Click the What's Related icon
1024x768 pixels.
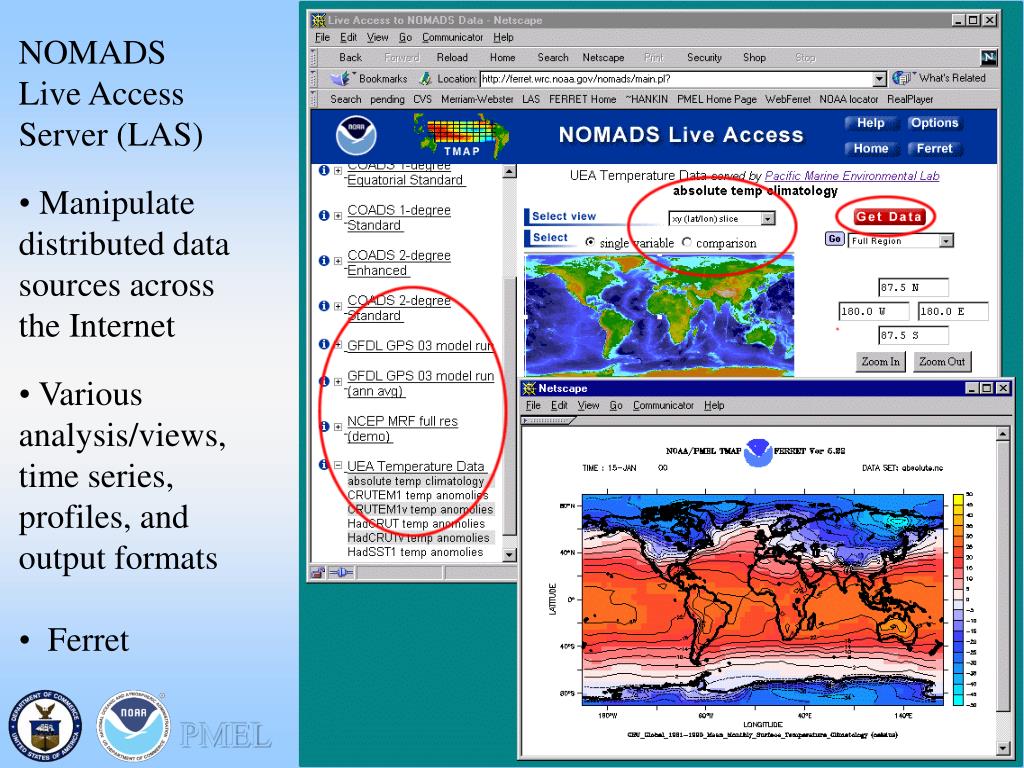click(902, 78)
